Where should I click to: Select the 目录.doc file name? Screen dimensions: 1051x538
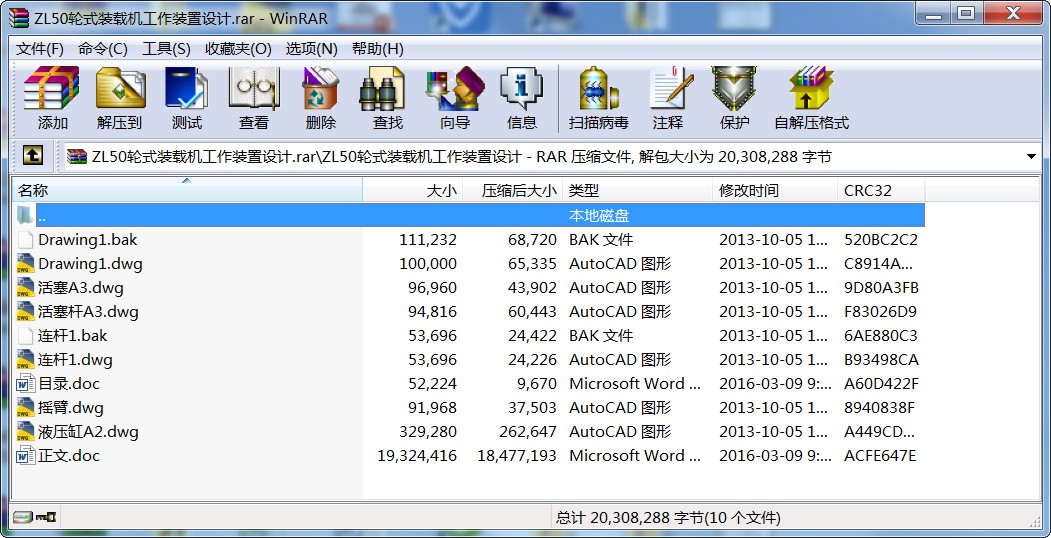point(69,384)
